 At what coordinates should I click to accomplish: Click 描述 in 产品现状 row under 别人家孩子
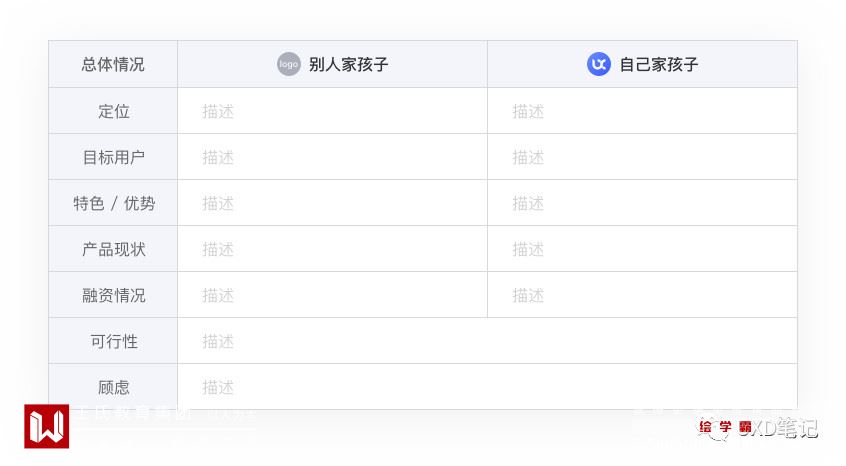[x=218, y=249]
